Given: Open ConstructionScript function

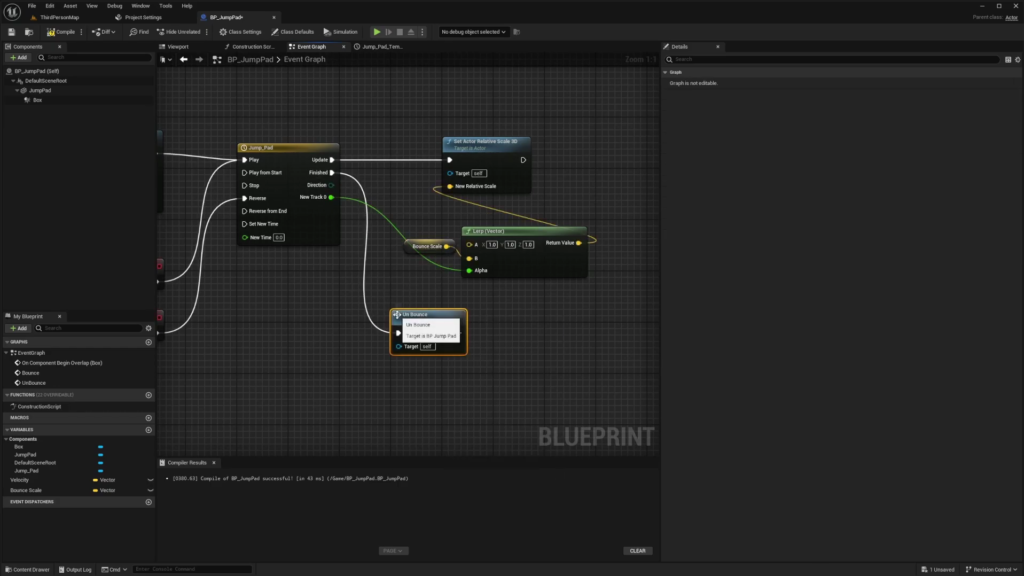Looking at the screenshot, I should 39,407.
